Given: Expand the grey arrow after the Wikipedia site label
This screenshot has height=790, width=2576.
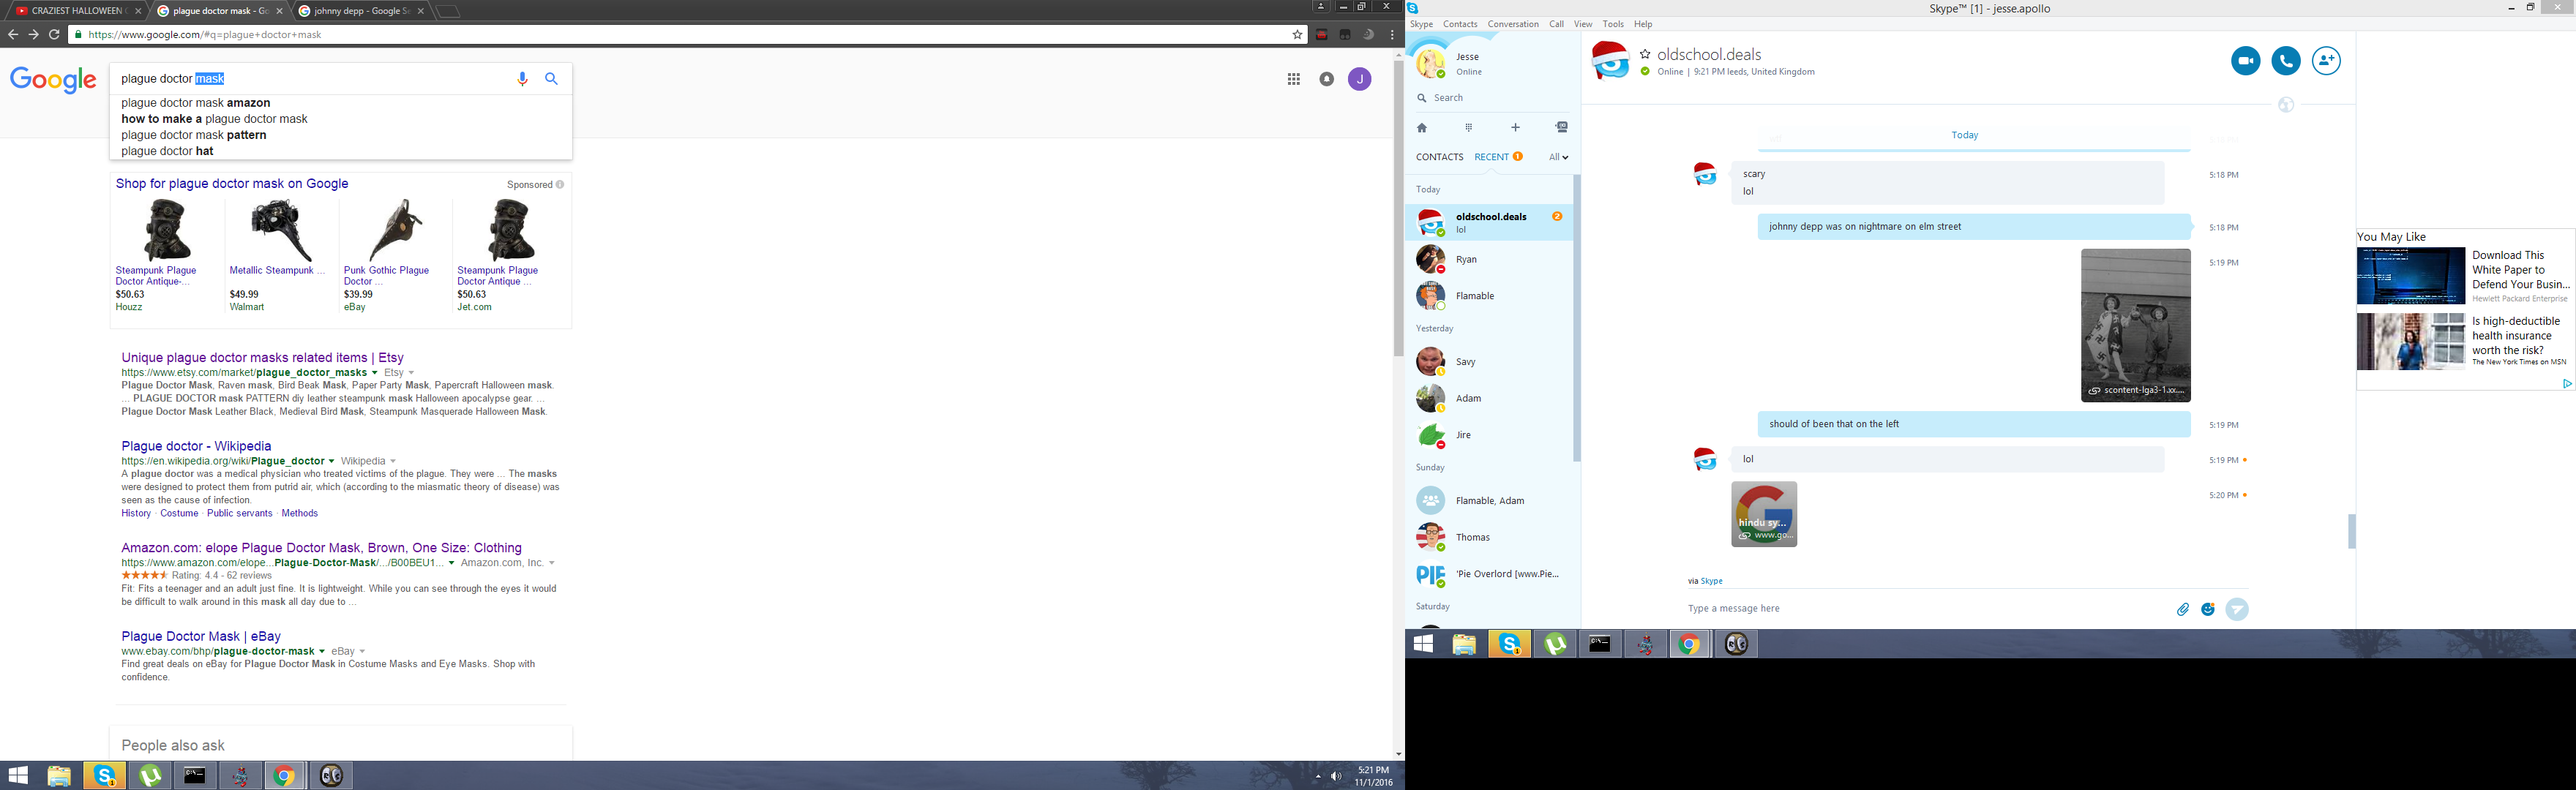Looking at the screenshot, I should (x=393, y=462).
